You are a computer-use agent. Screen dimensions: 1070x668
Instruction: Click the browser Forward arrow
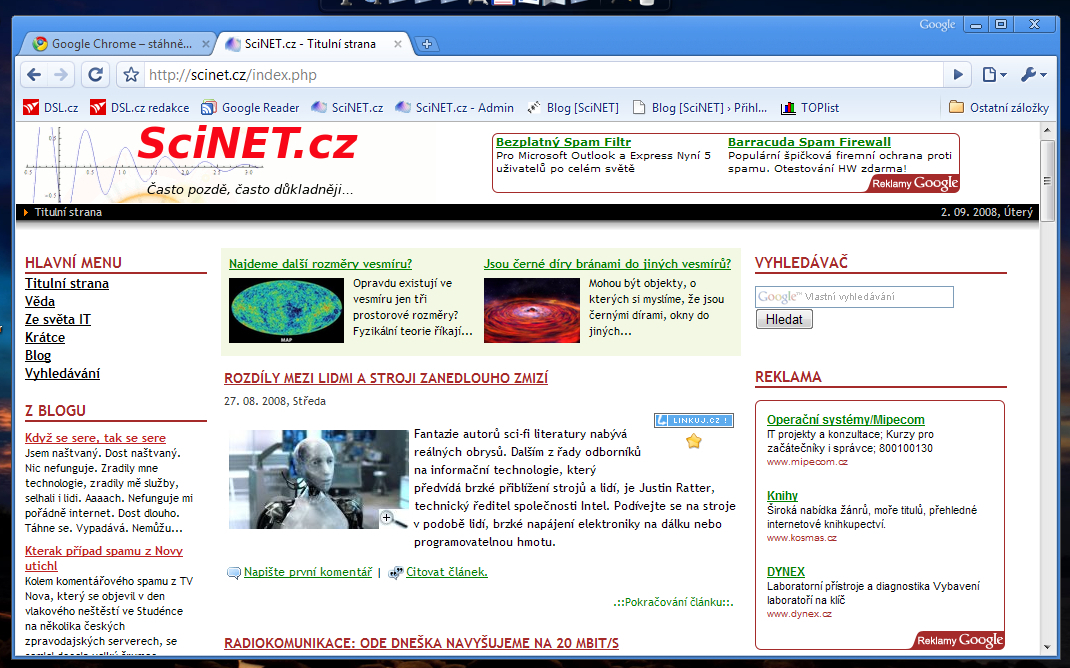[61, 74]
